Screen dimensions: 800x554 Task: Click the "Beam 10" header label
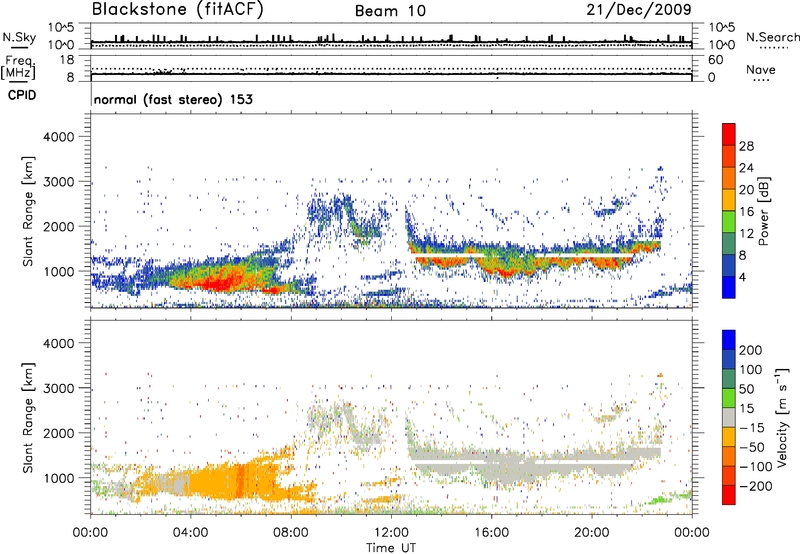coord(390,11)
